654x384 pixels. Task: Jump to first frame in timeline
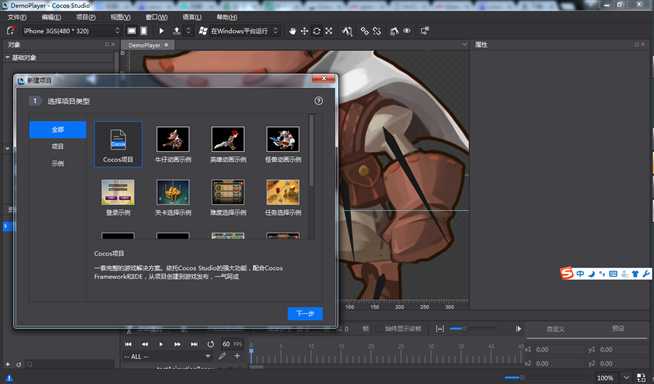[128, 344]
